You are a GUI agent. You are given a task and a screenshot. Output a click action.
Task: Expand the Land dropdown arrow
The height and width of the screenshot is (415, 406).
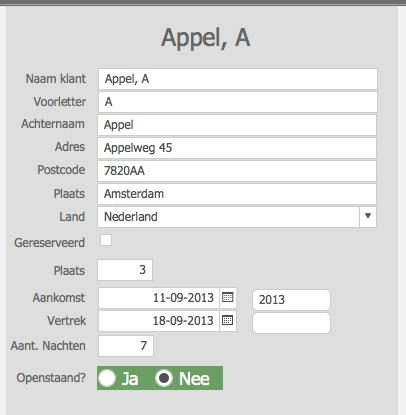point(368,217)
